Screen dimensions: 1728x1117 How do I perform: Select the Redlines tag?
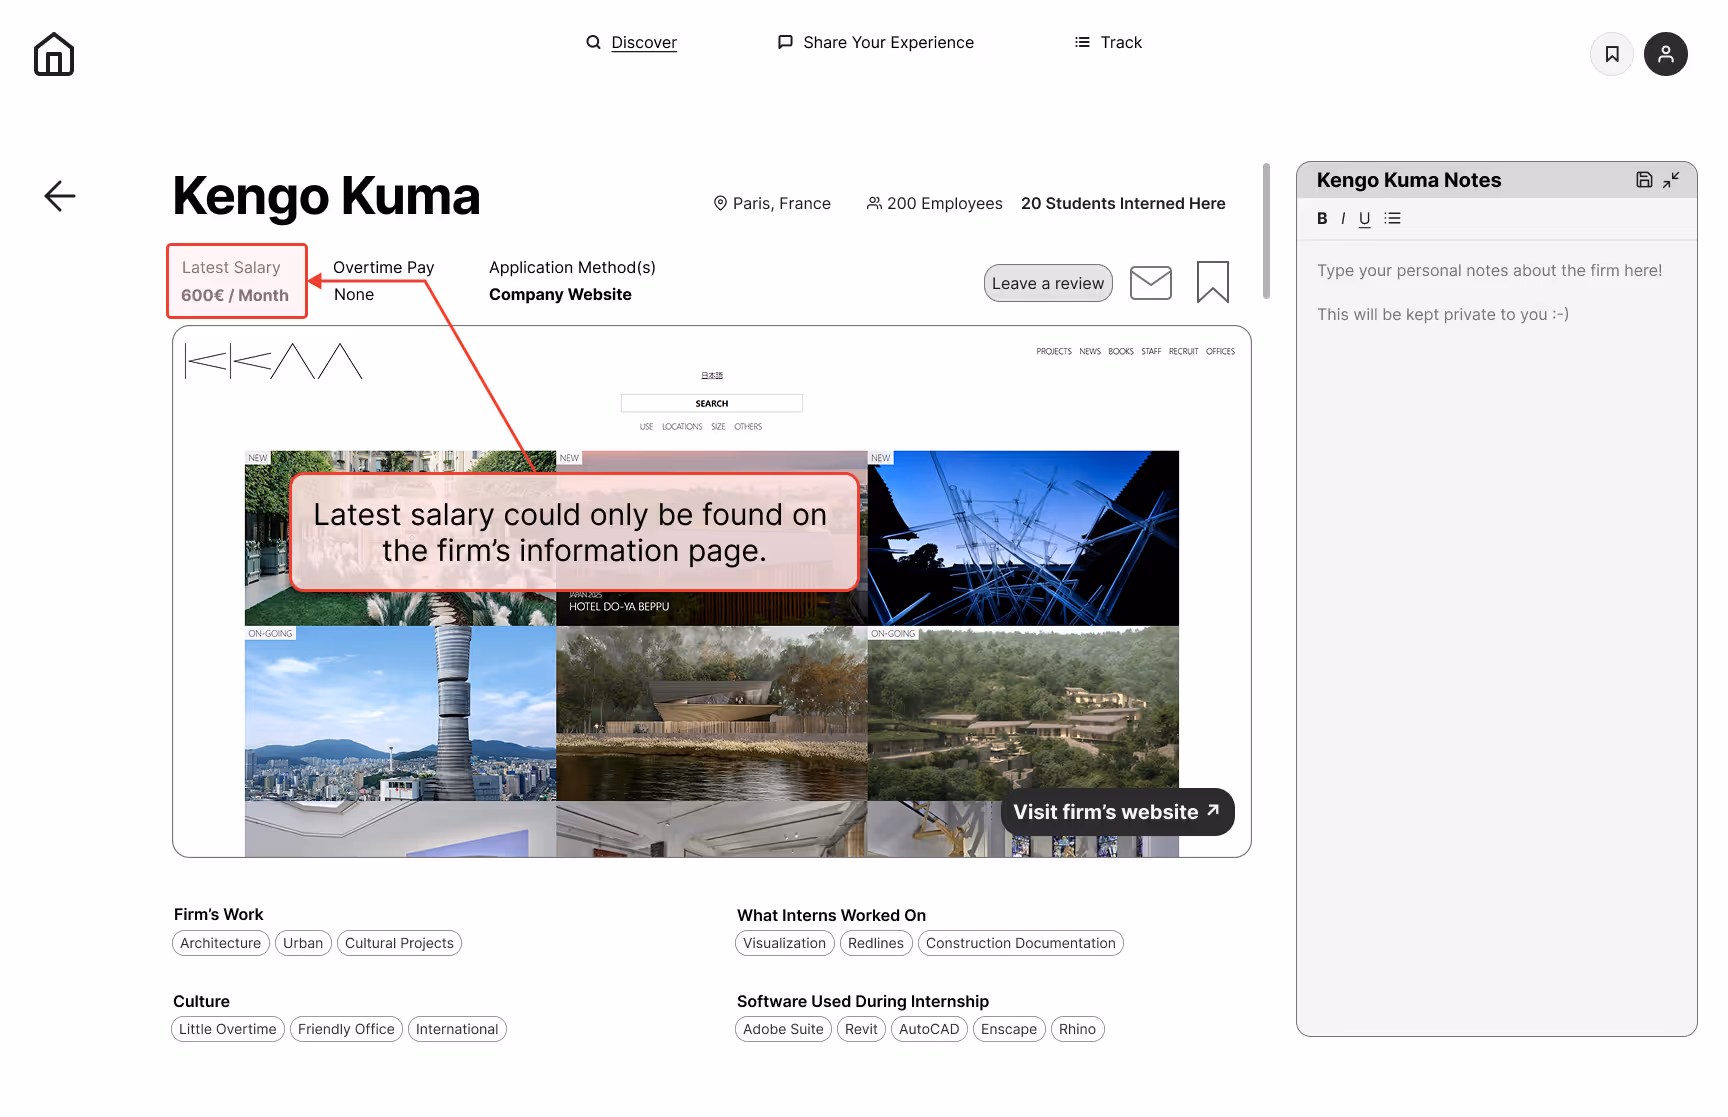pos(876,943)
